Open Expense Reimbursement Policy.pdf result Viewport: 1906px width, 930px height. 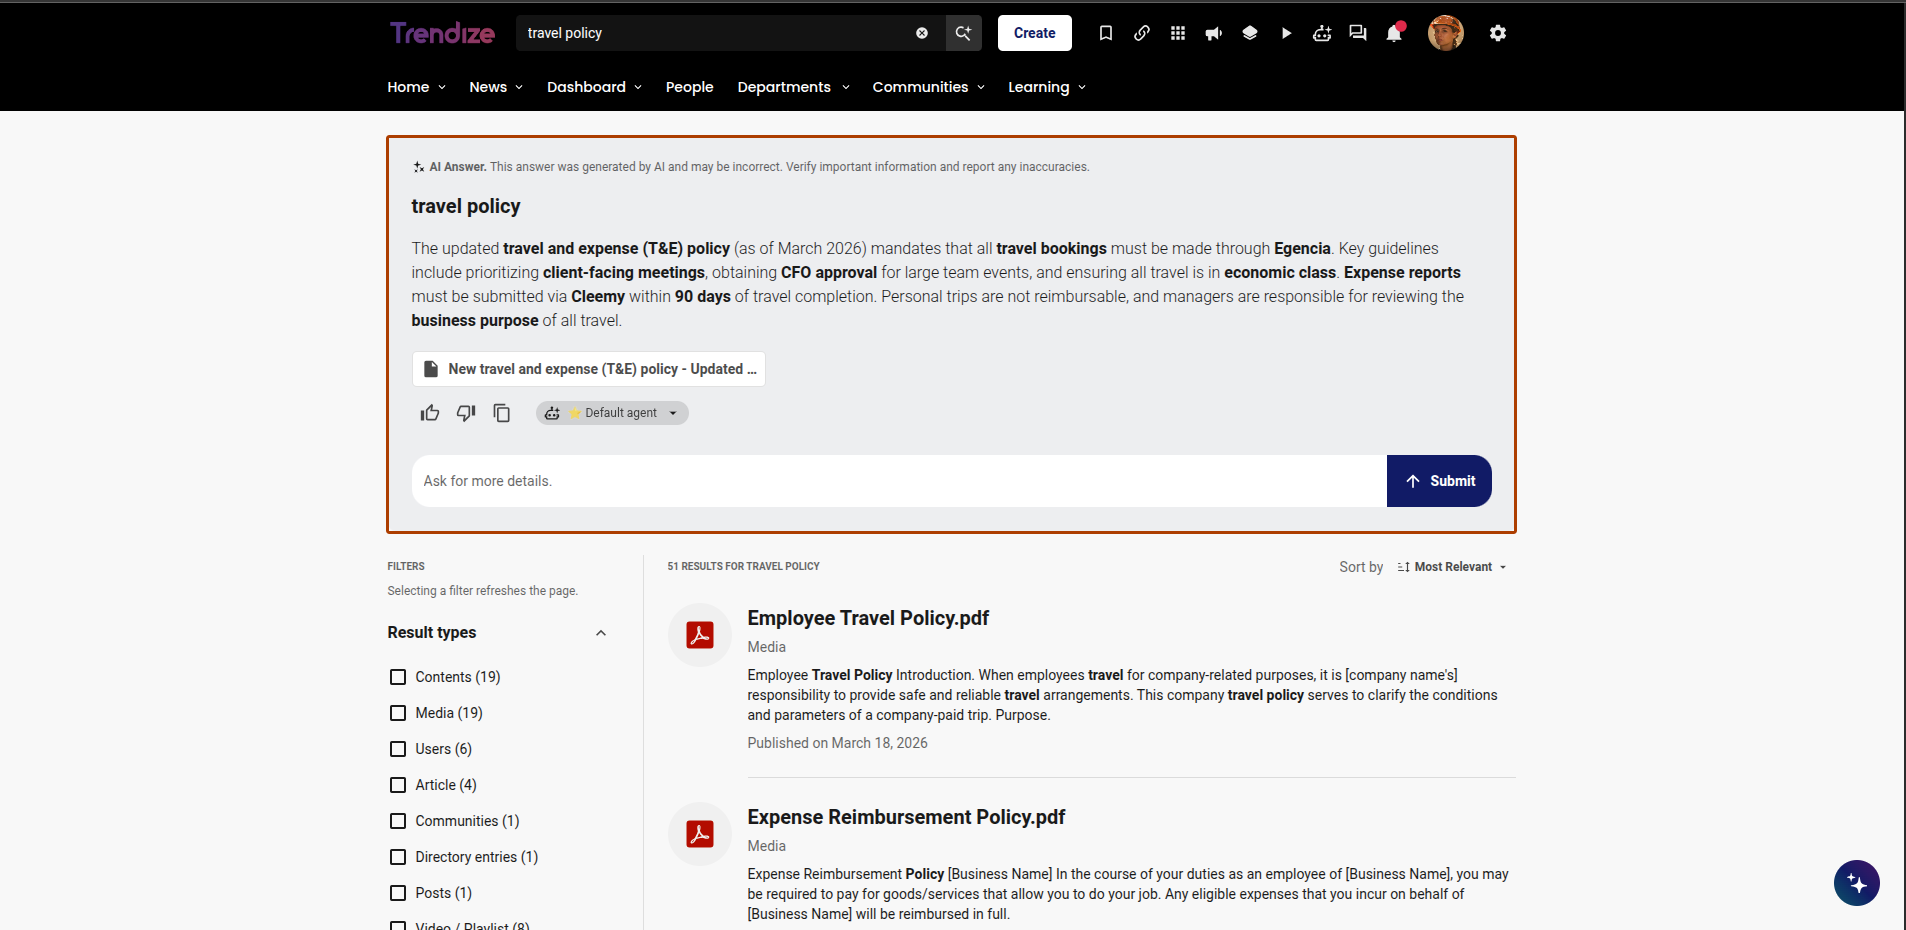pos(906,817)
